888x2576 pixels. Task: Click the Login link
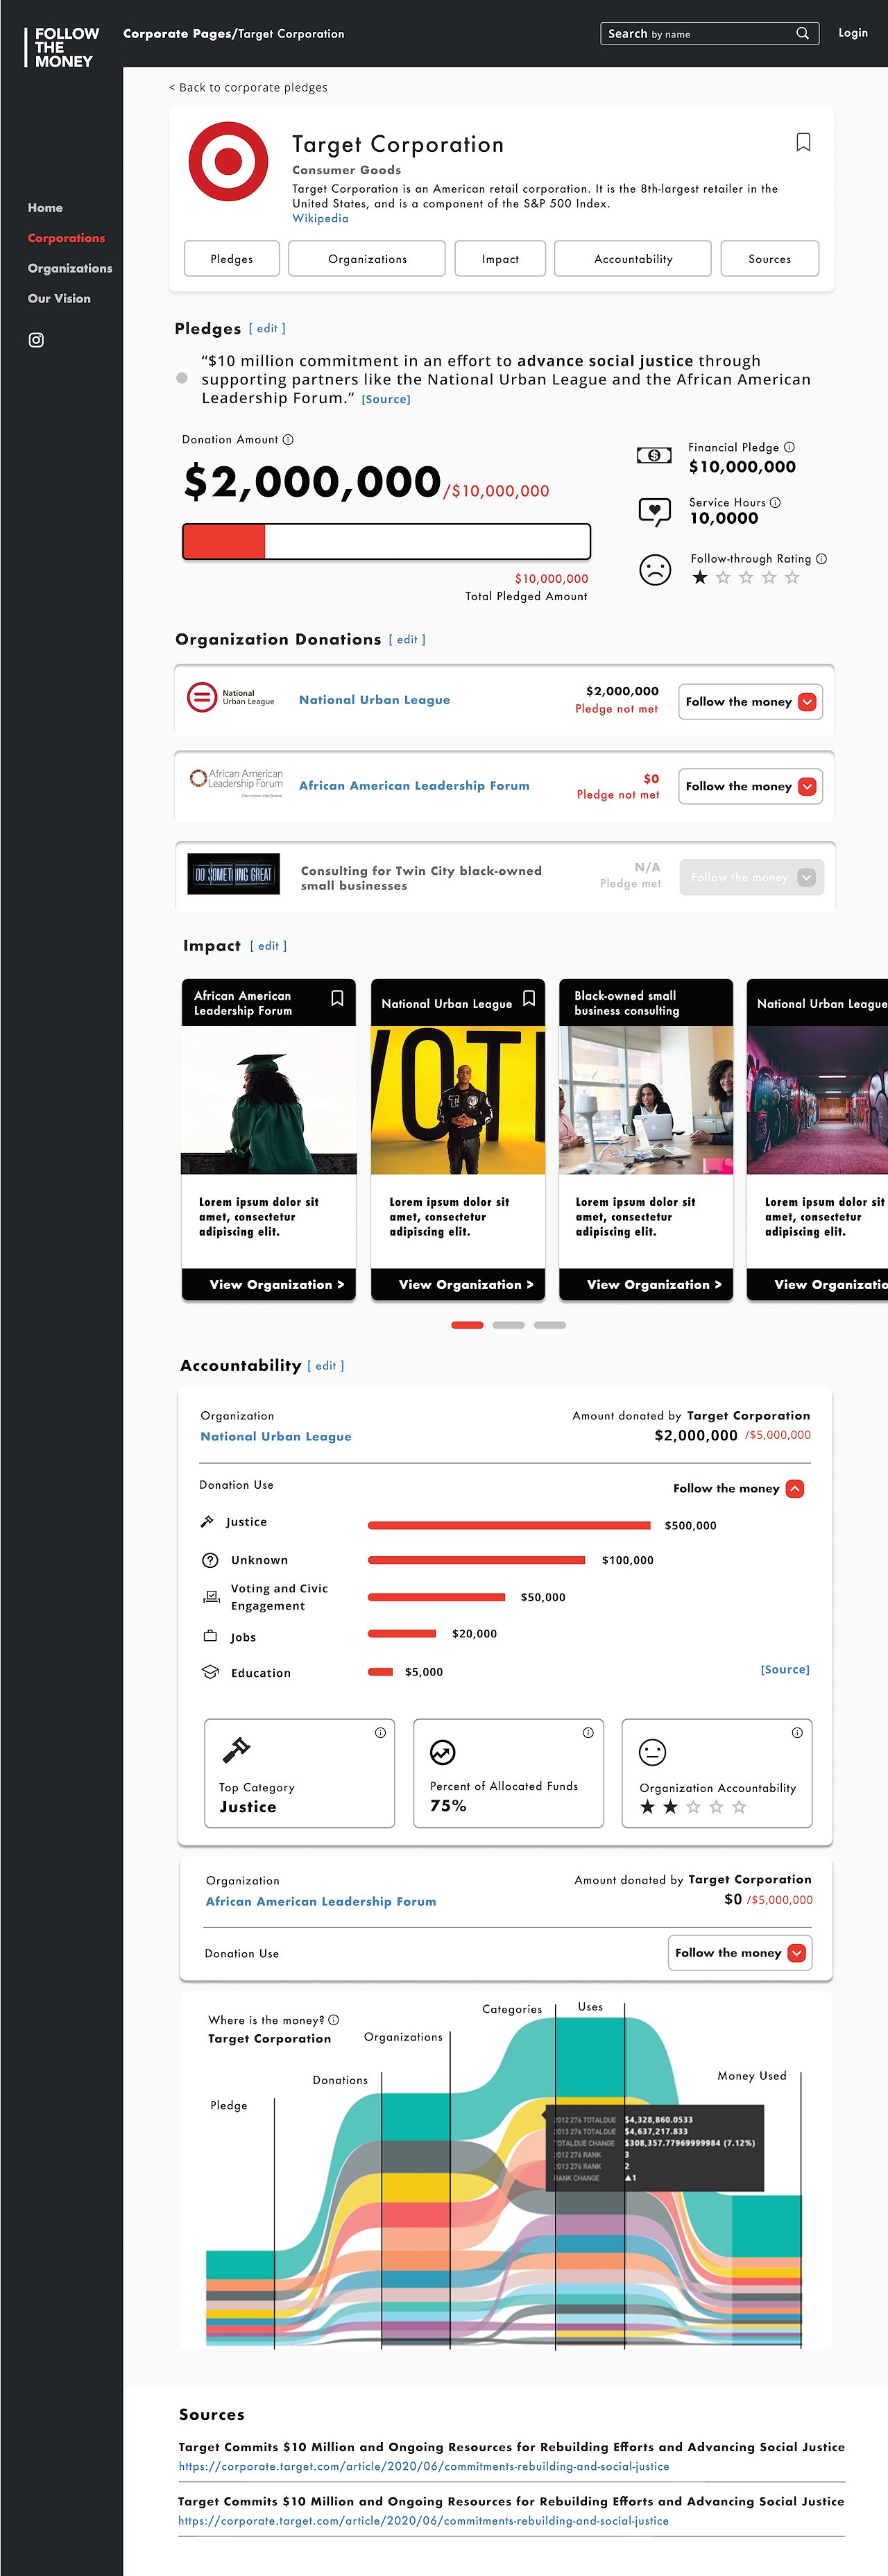coord(853,33)
